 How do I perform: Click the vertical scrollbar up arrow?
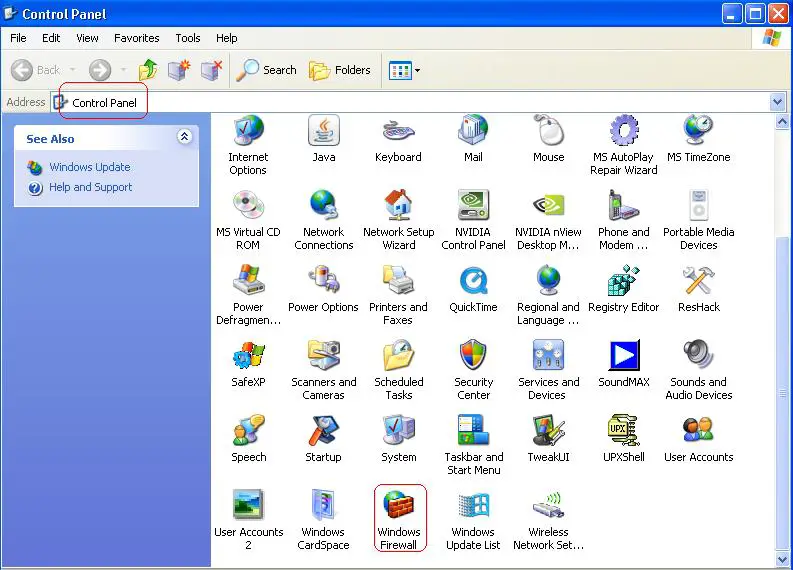[x=782, y=122]
